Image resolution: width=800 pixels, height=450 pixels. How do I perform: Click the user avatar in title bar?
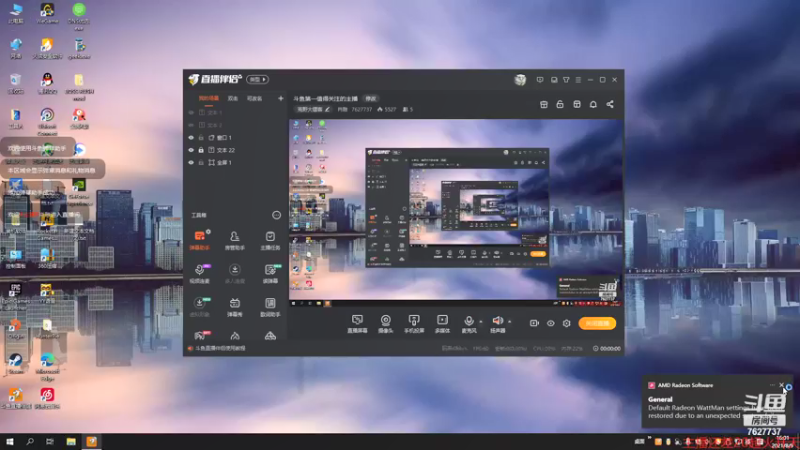point(520,80)
